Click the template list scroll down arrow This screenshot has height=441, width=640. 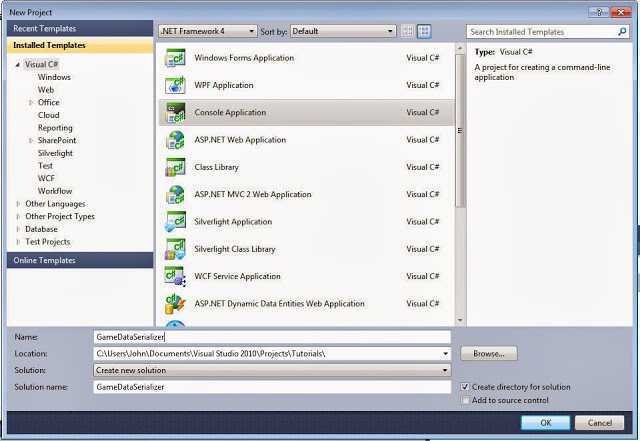pos(460,321)
